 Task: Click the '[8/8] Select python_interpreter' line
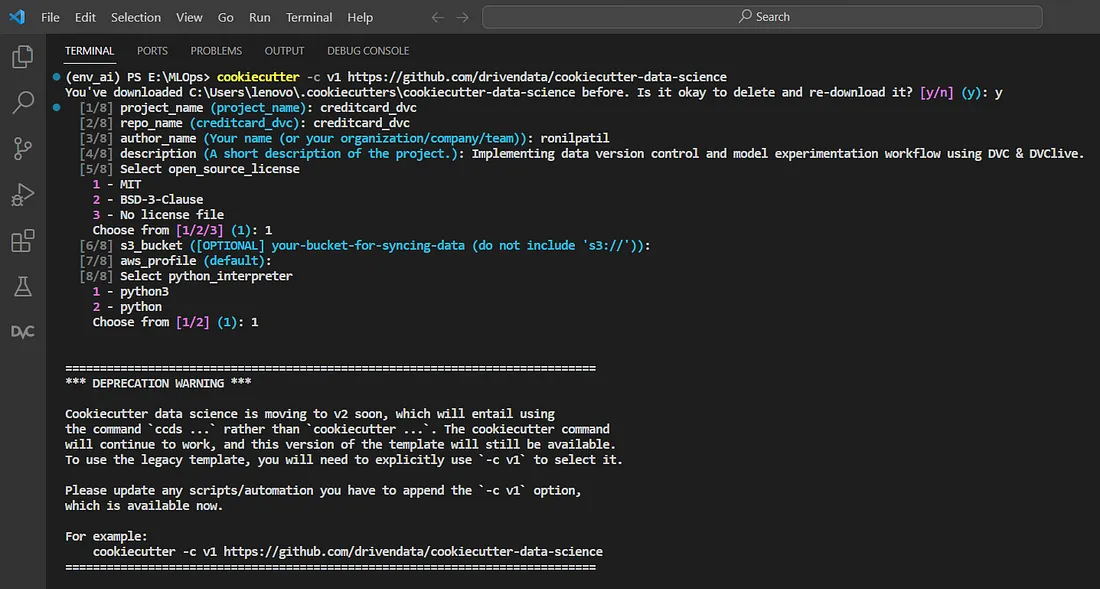186,276
